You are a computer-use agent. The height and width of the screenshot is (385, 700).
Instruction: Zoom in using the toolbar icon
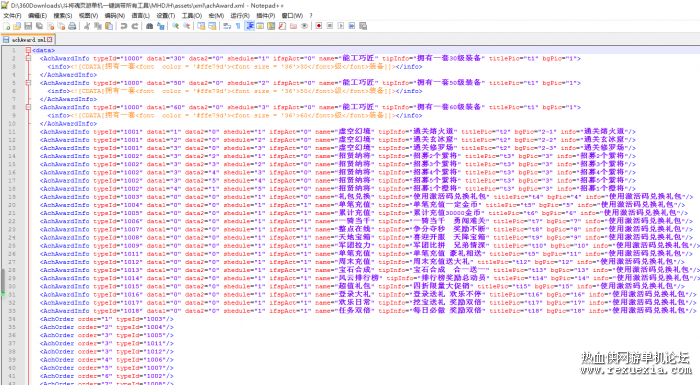coord(175,26)
